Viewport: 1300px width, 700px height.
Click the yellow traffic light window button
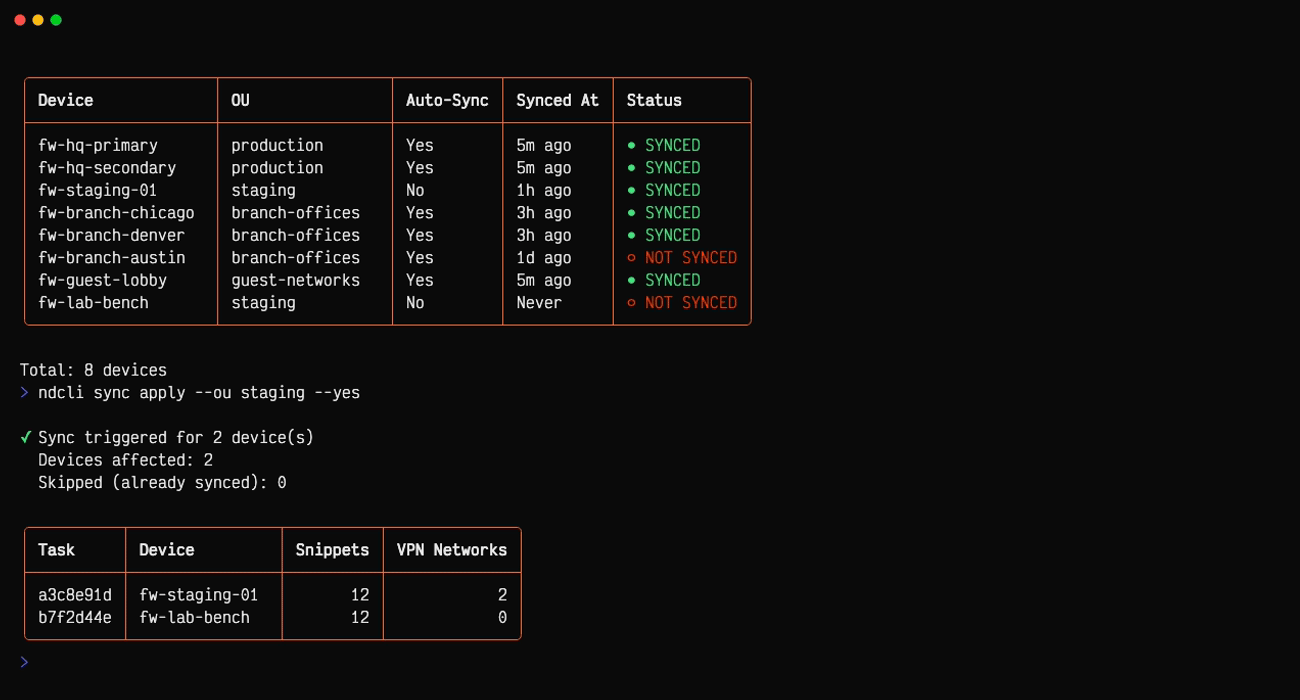pos(38,18)
